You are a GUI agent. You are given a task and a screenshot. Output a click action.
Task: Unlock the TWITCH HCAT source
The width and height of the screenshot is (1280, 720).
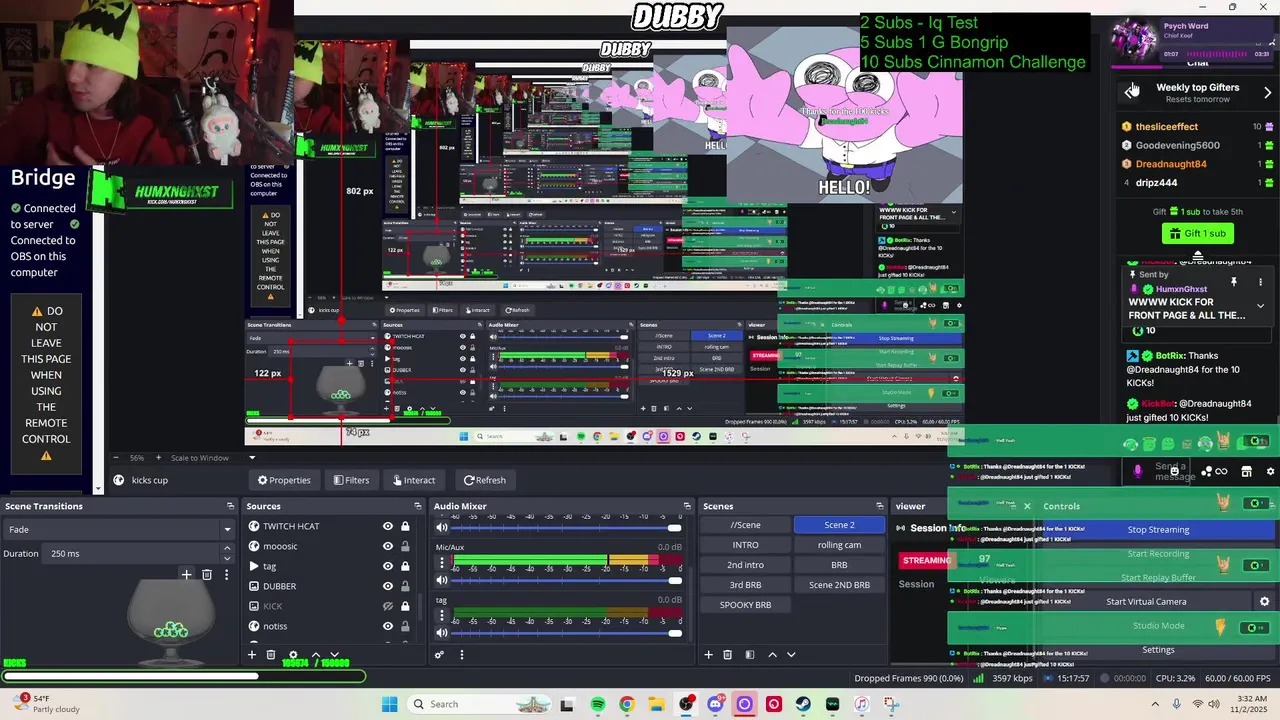pyautogui.click(x=405, y=526)
